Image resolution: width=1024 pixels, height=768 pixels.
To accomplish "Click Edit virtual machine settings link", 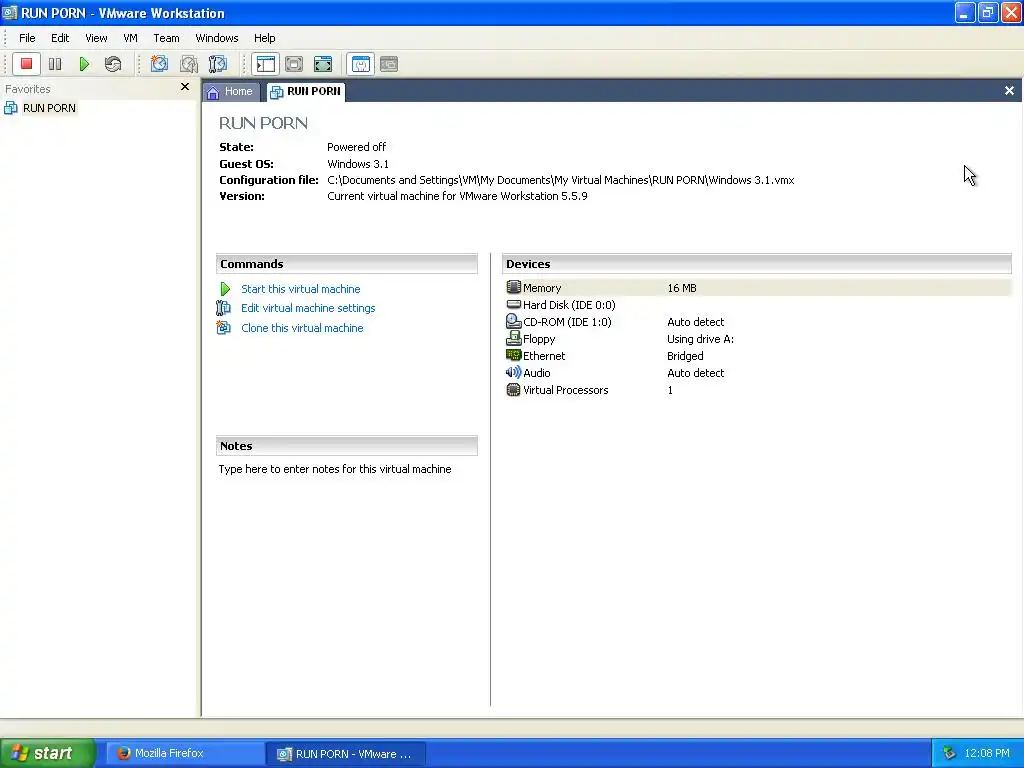I will 308,308.
